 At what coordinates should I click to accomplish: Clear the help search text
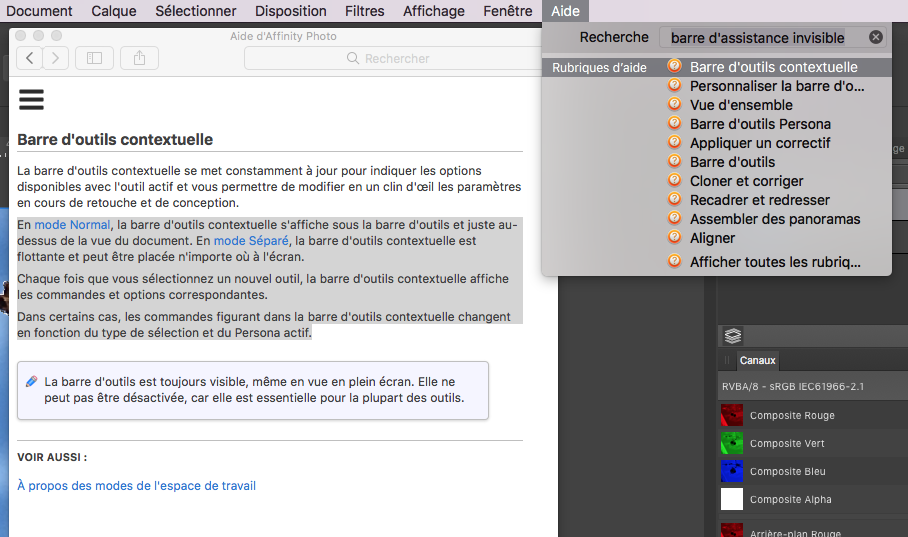(876, 37)
